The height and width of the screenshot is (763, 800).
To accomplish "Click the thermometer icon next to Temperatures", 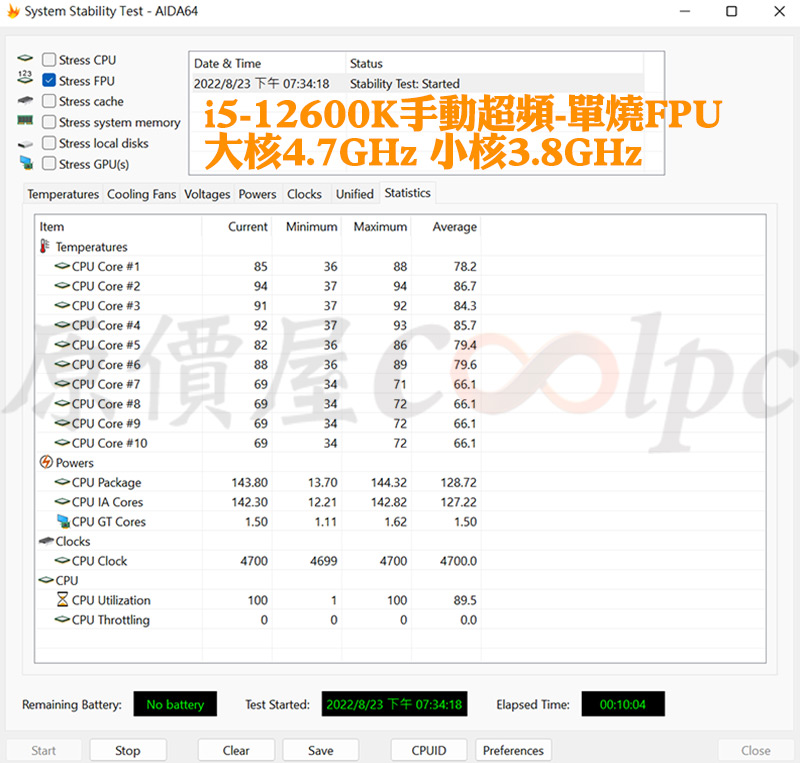I will point(45,247).
